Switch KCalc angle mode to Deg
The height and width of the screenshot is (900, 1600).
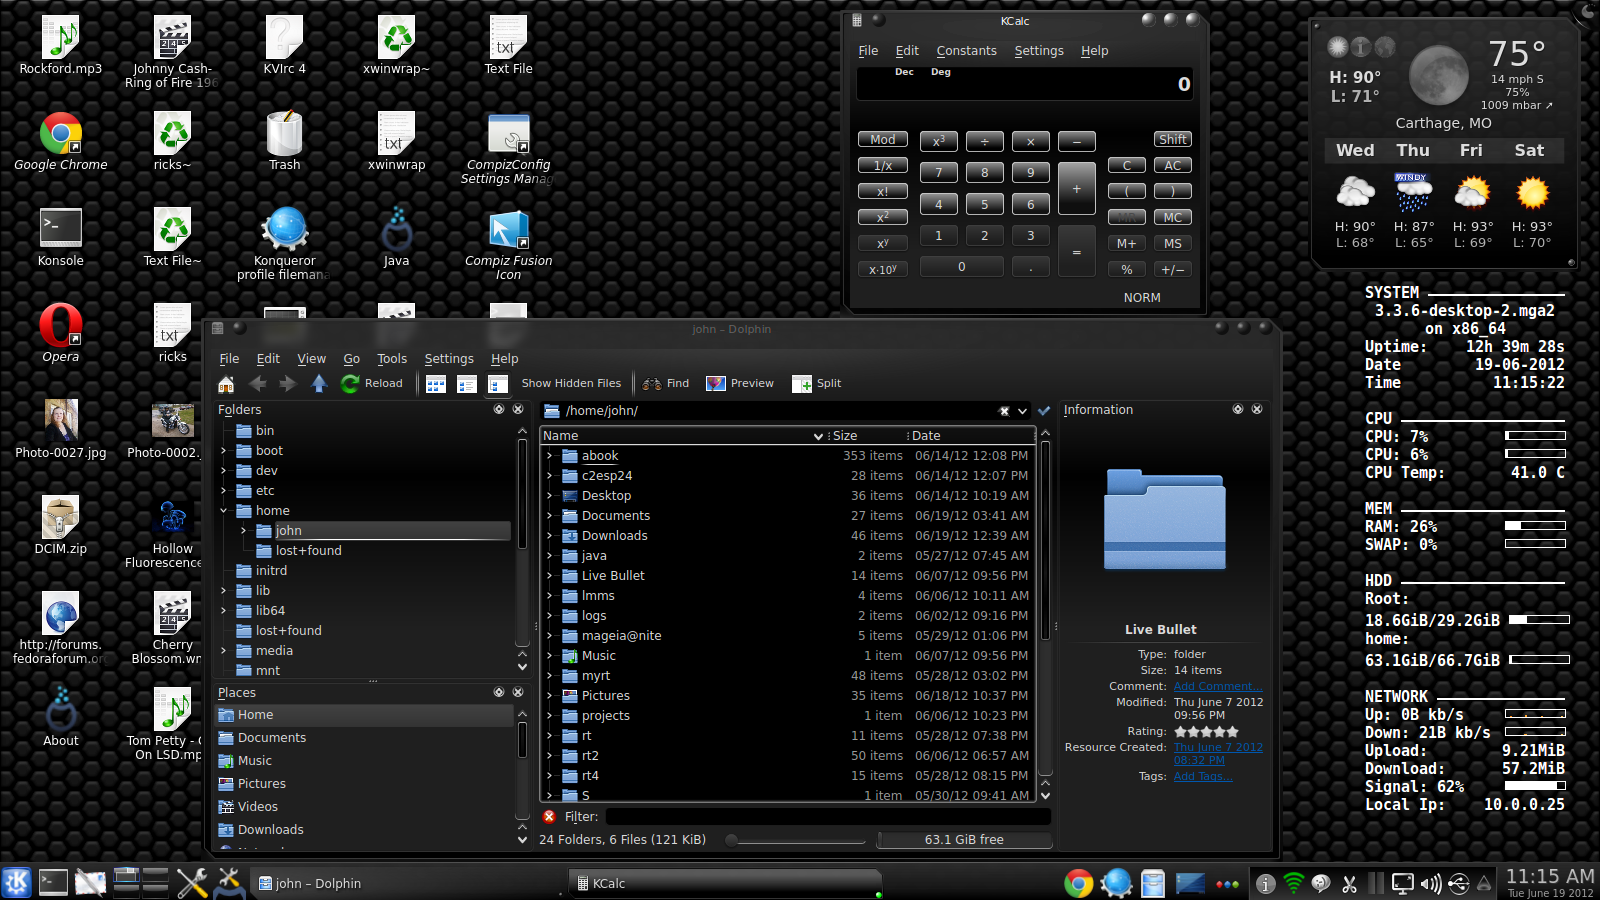(x=941, y=72)
